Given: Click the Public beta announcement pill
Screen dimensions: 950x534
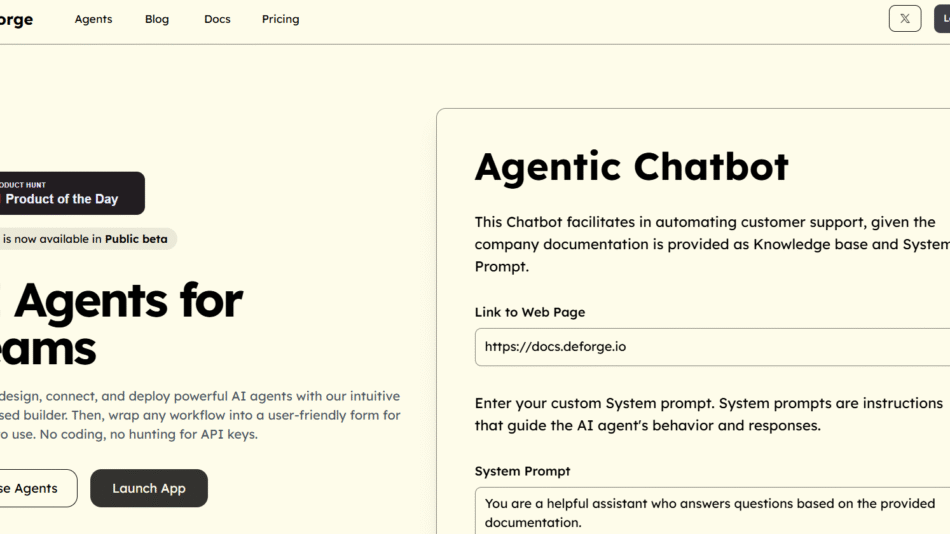Looking at the screenshot, I should click(x=86, y=239).
